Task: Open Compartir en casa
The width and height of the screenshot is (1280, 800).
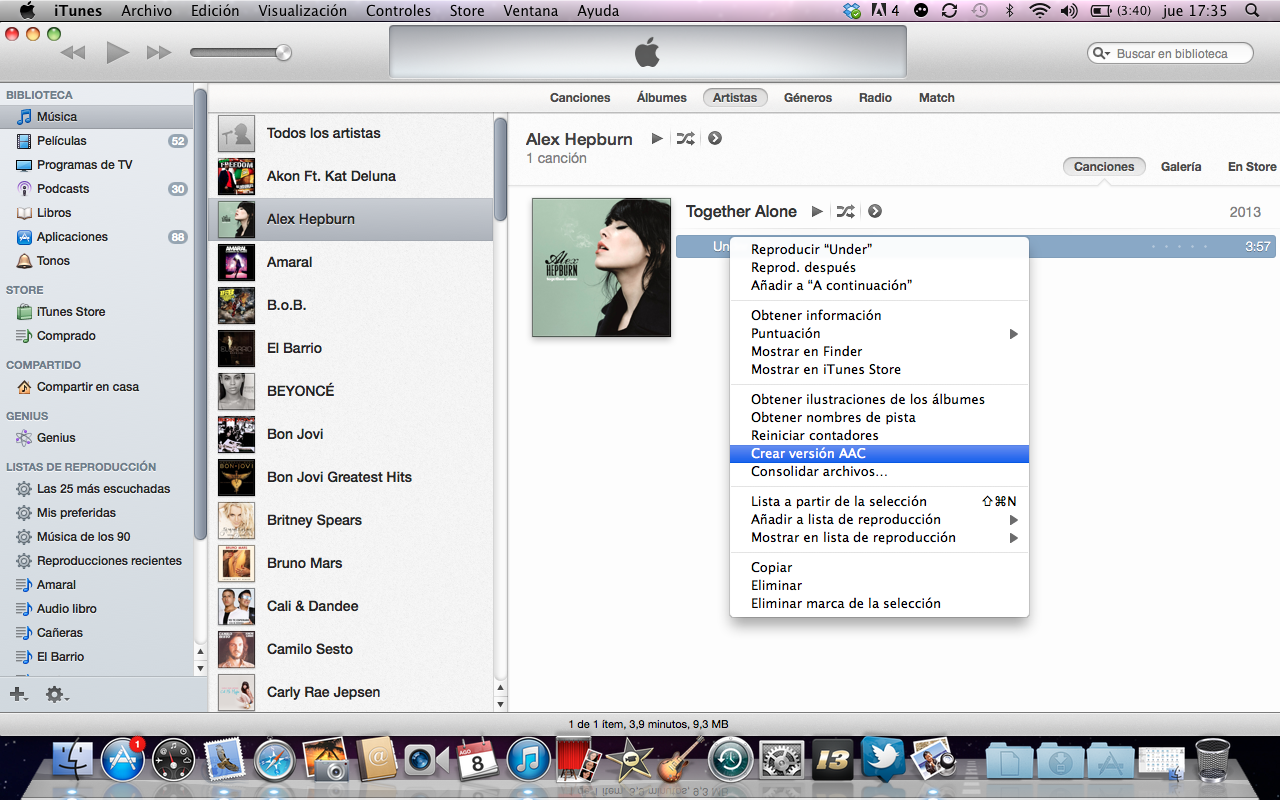Action: pyautogui.click(x=97, y=387)
